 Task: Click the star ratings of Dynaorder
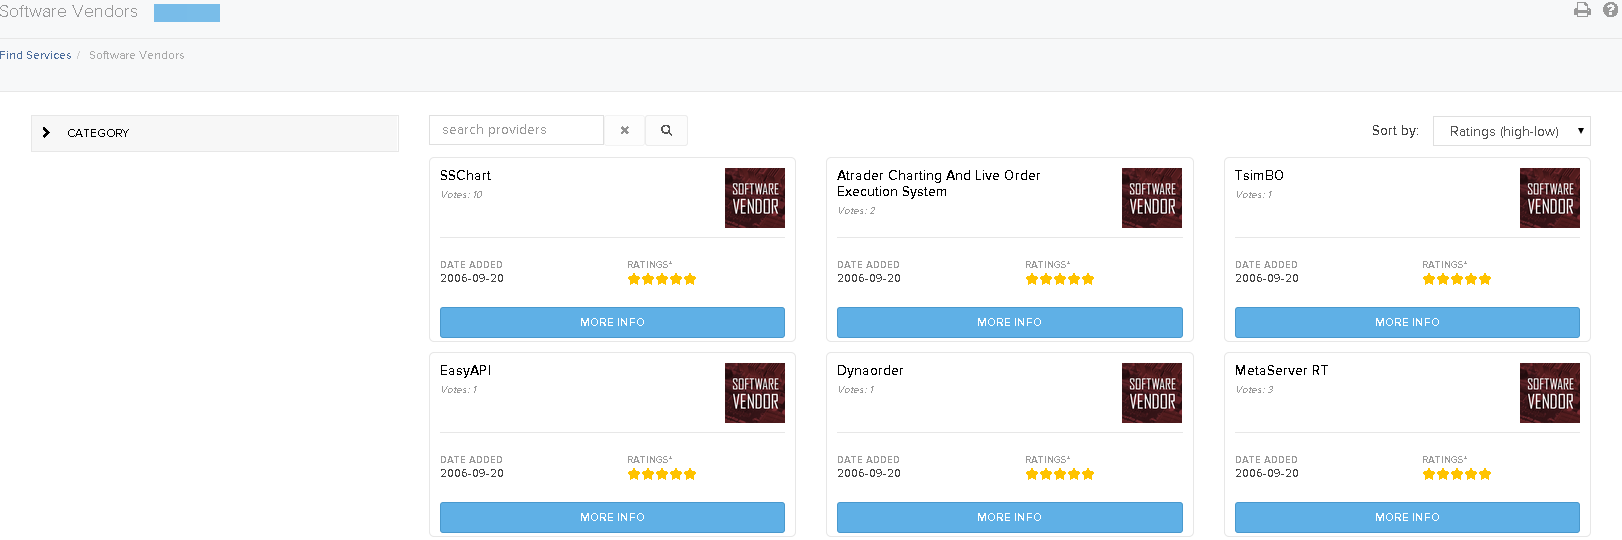coord(1060,474)
